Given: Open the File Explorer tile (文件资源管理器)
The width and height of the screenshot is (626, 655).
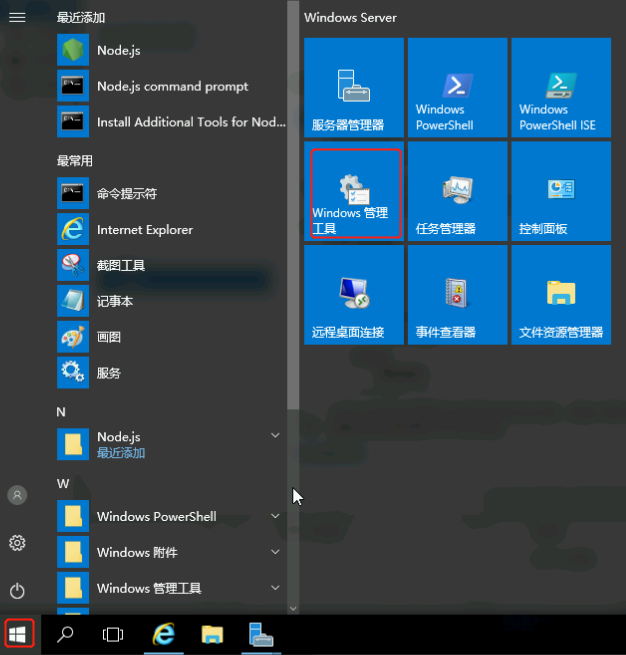Looking at the screenshot, I should 561,294.
